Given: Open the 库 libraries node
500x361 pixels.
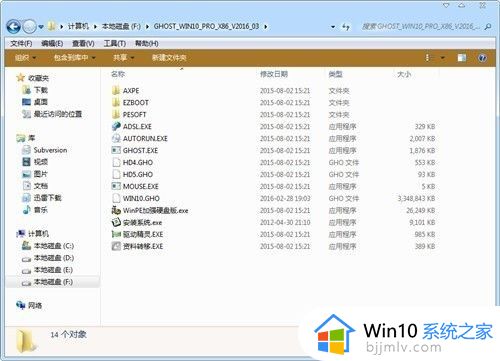Looking at the screenshot, I should 32,138.
